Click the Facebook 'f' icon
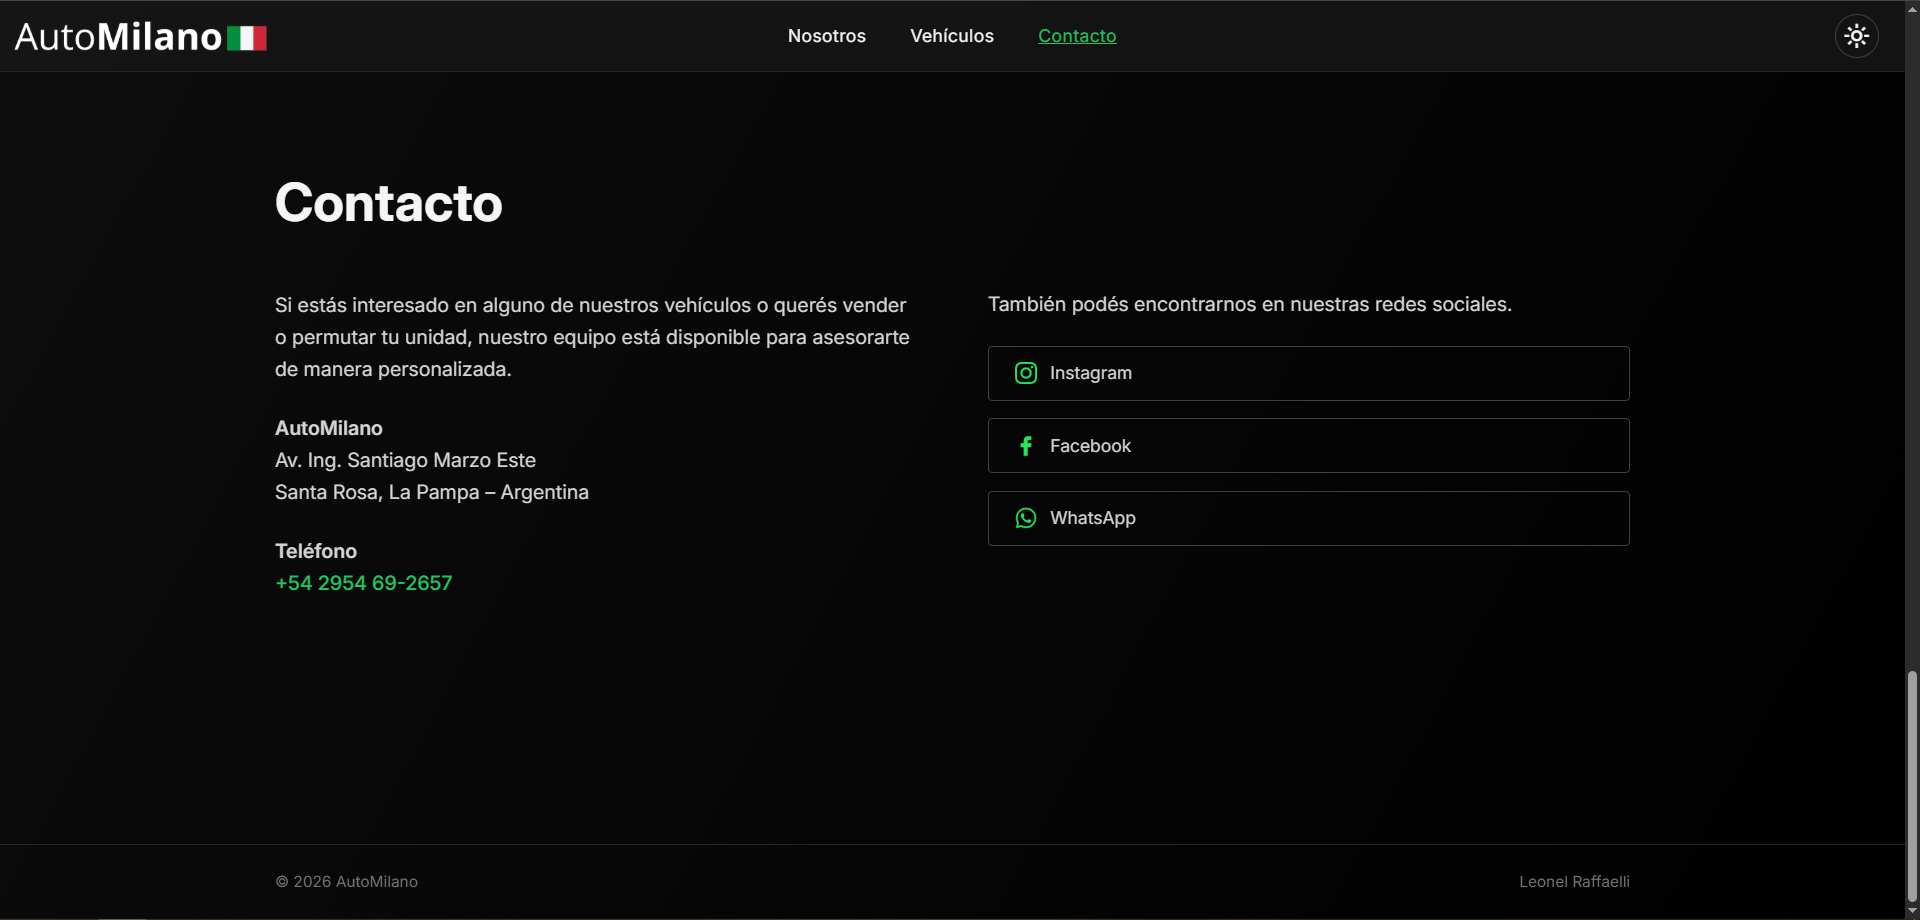The height and width of the screenshot is (920, 1920). click(x=1025, y=446)
